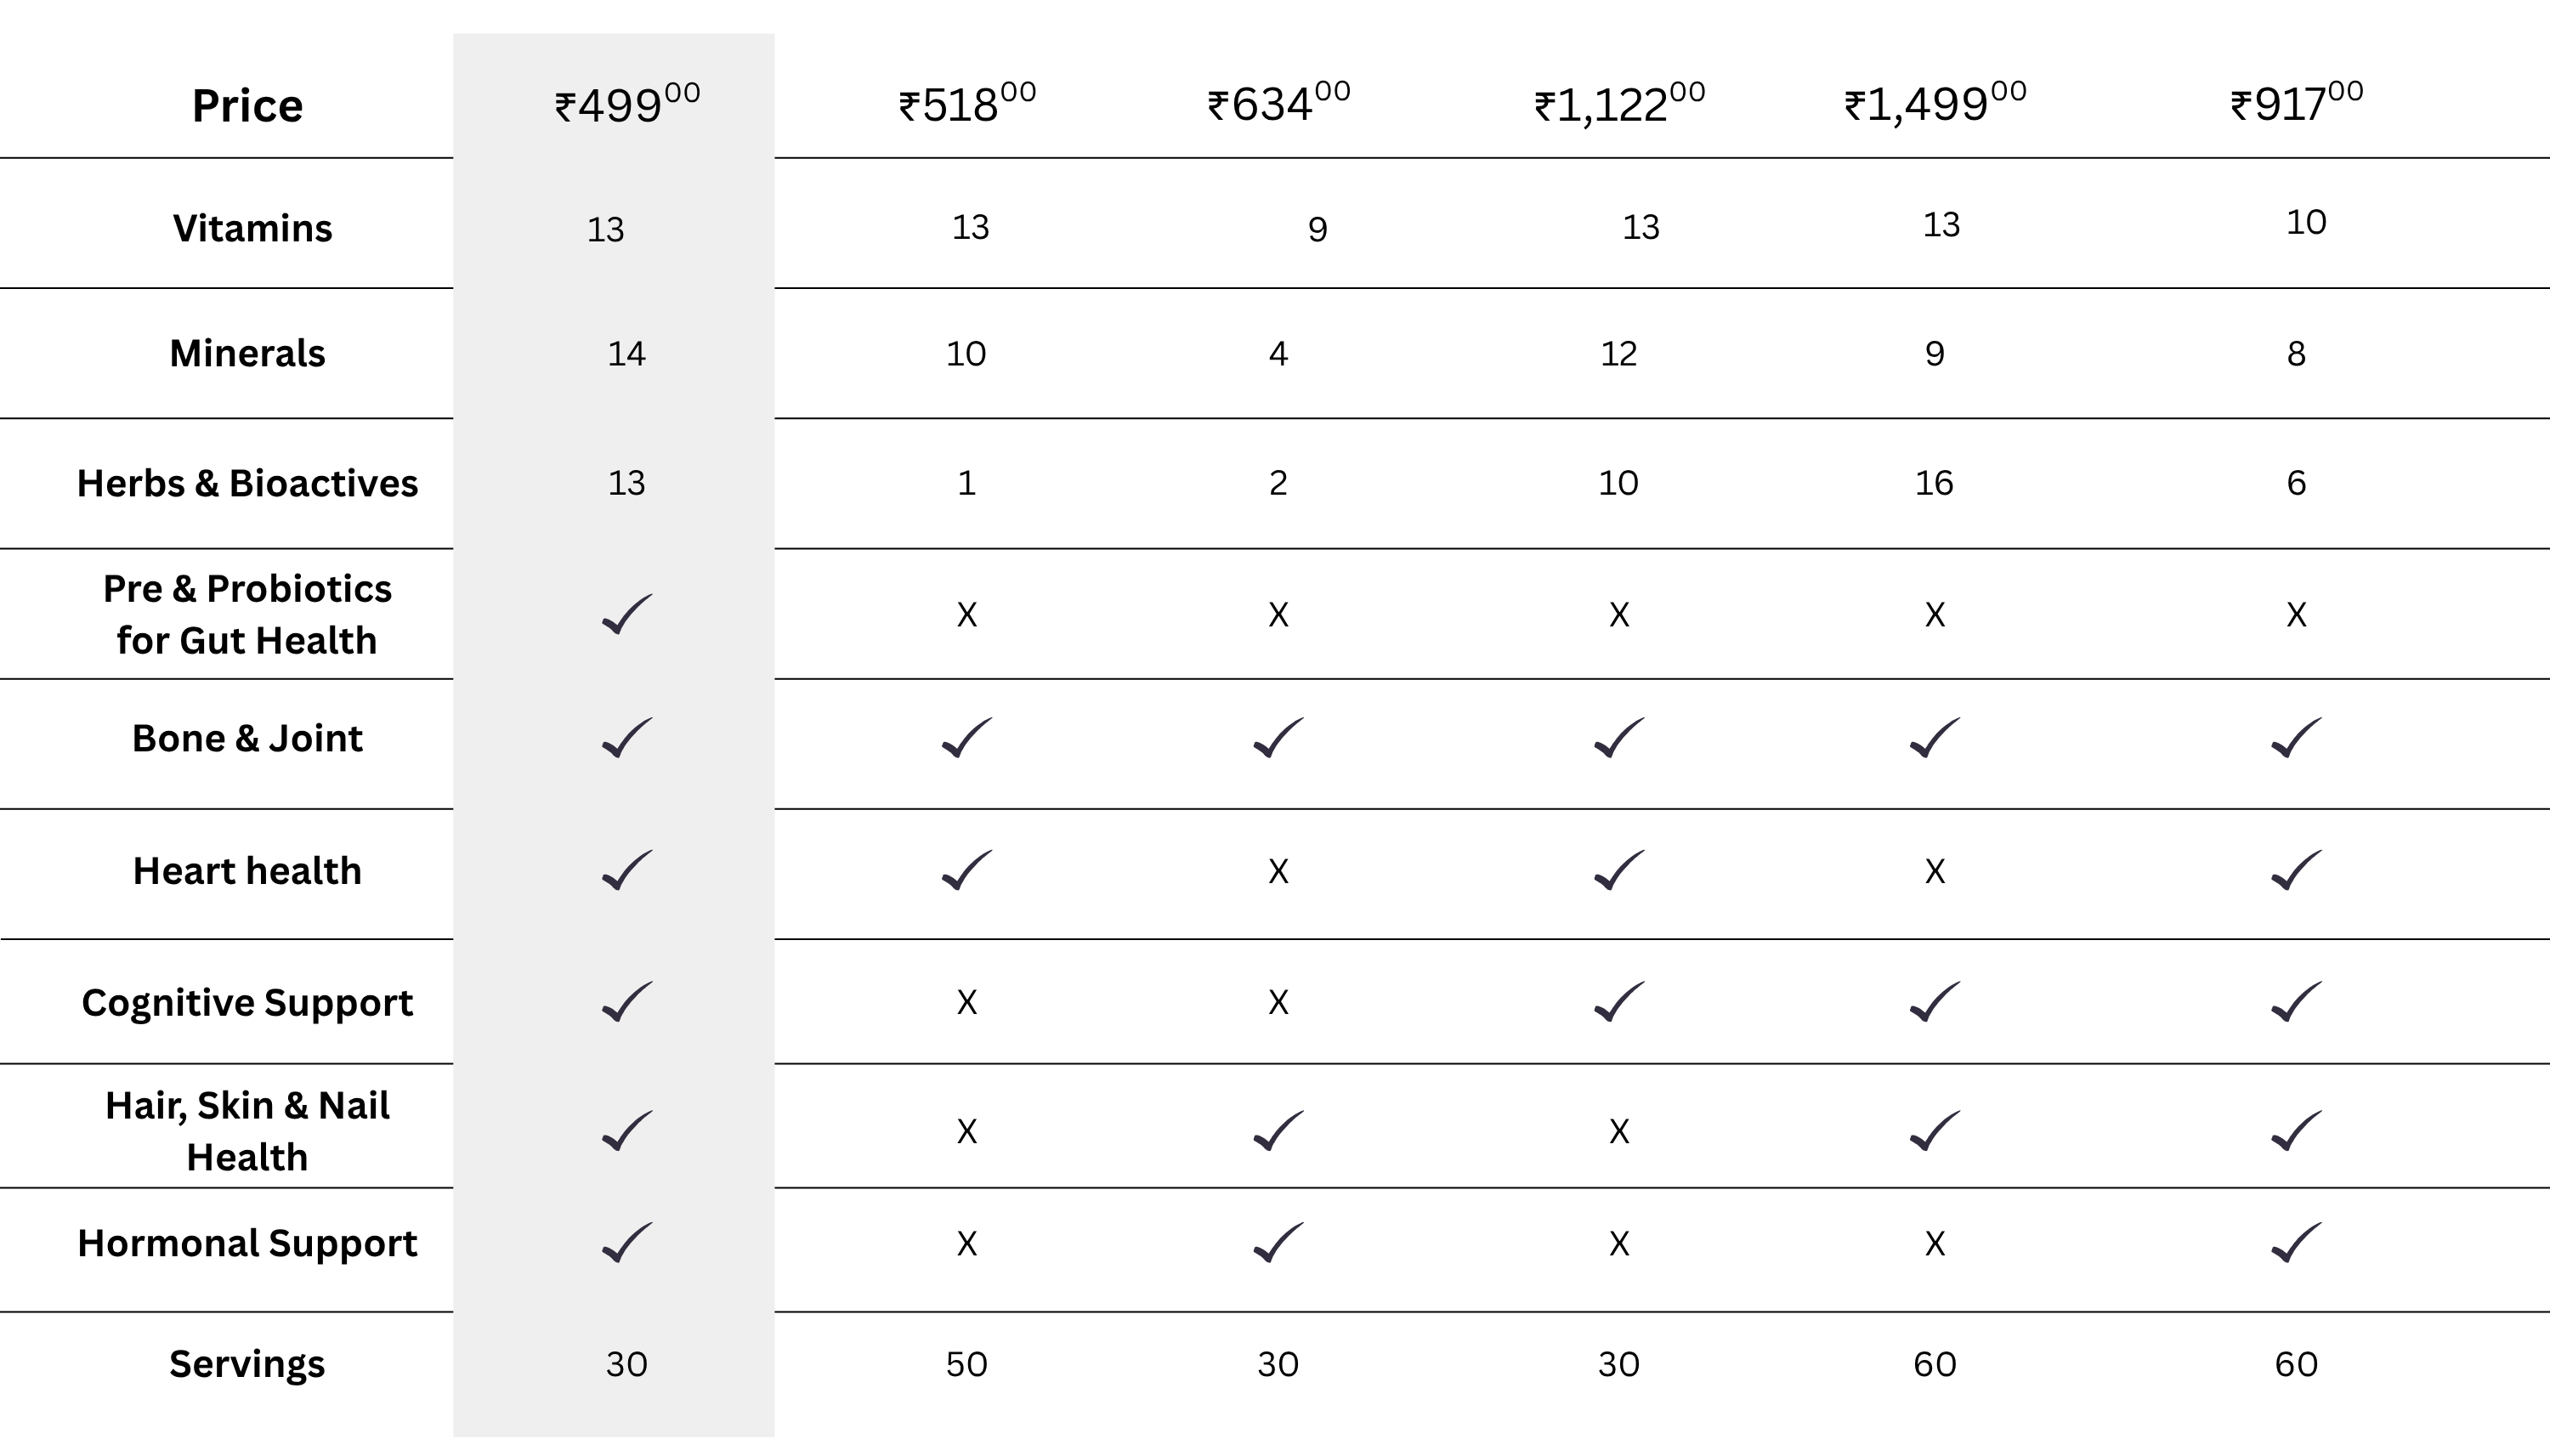The width and height of the screenshot is (2550, 1456).
Task: Click the Vitamins row label
Action: (252, 228)
